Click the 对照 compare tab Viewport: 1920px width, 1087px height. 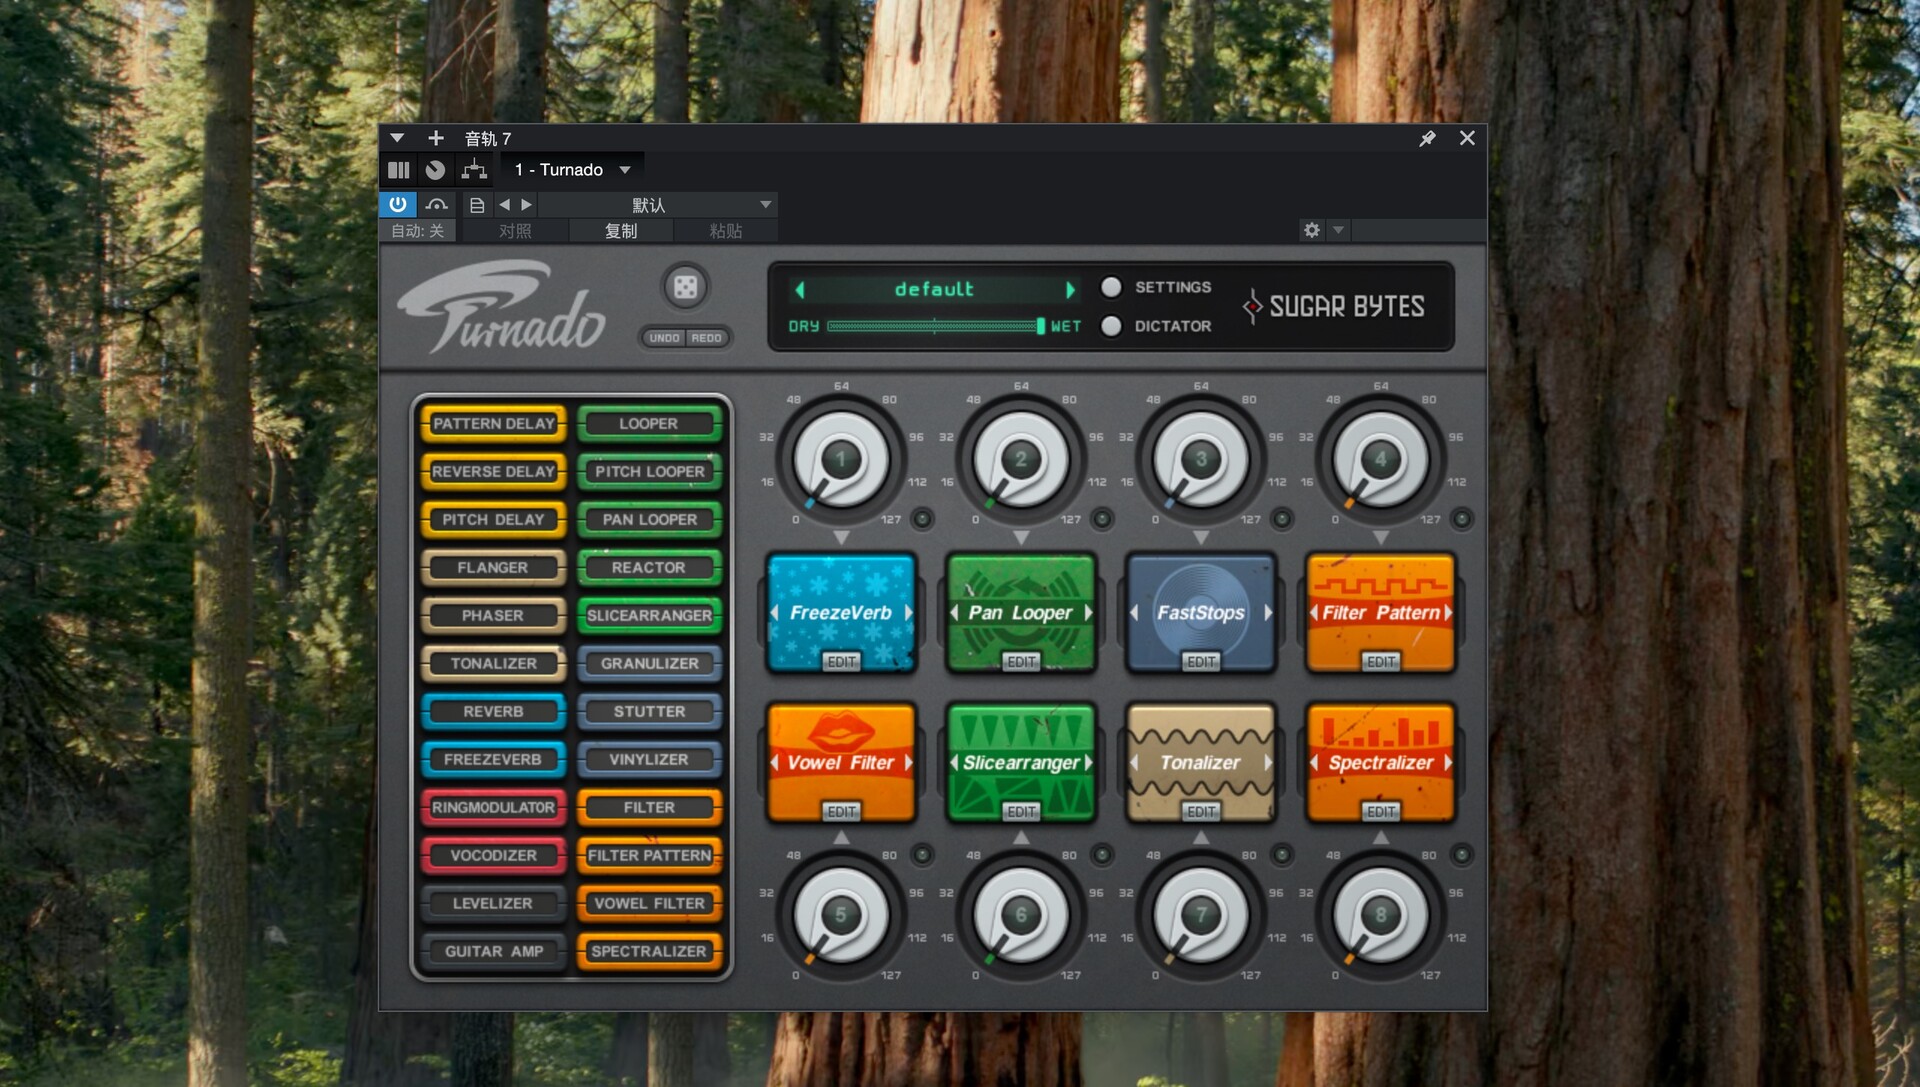(515, 231)
